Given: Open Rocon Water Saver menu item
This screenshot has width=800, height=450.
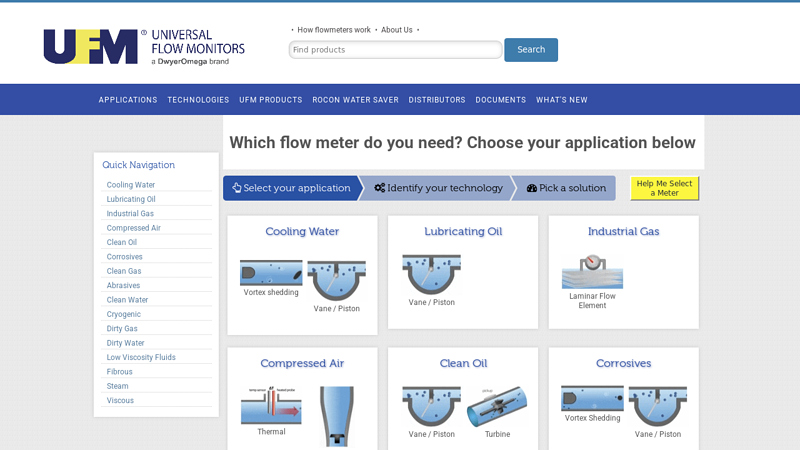Looking at the screenshot, I should tap(356, 100).
